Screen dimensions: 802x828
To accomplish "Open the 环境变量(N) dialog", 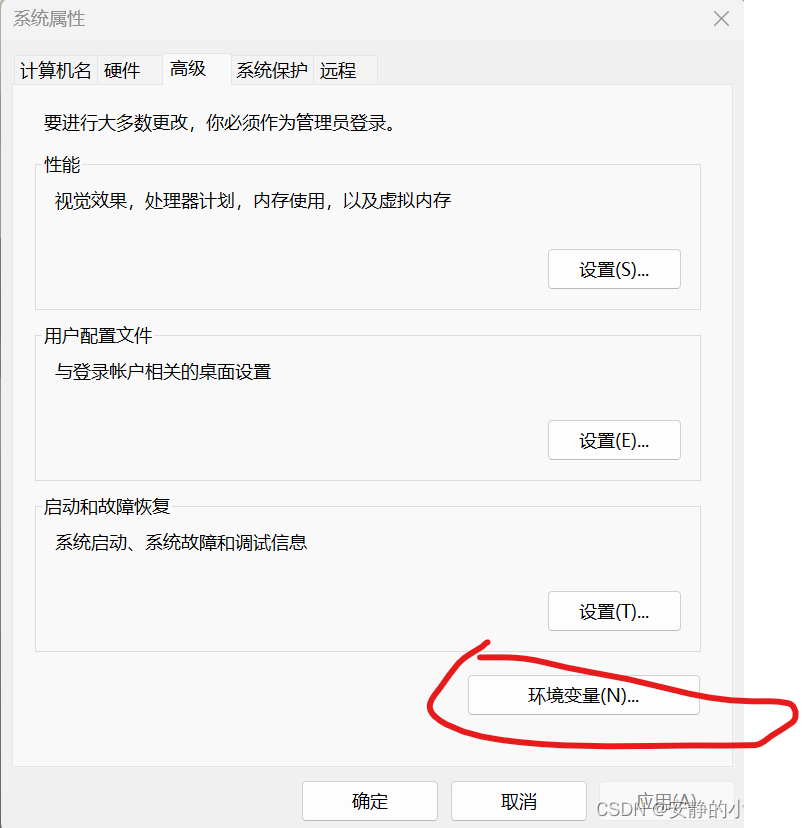I will [584, 695].
